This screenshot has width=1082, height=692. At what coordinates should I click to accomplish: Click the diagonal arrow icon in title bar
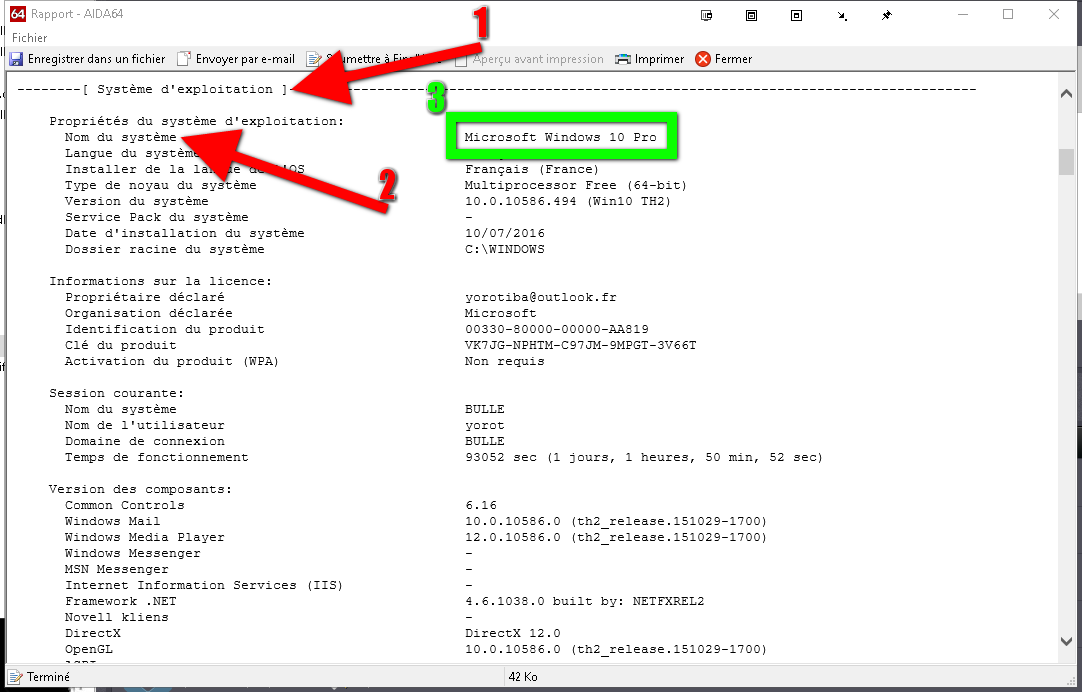point(842,16)
